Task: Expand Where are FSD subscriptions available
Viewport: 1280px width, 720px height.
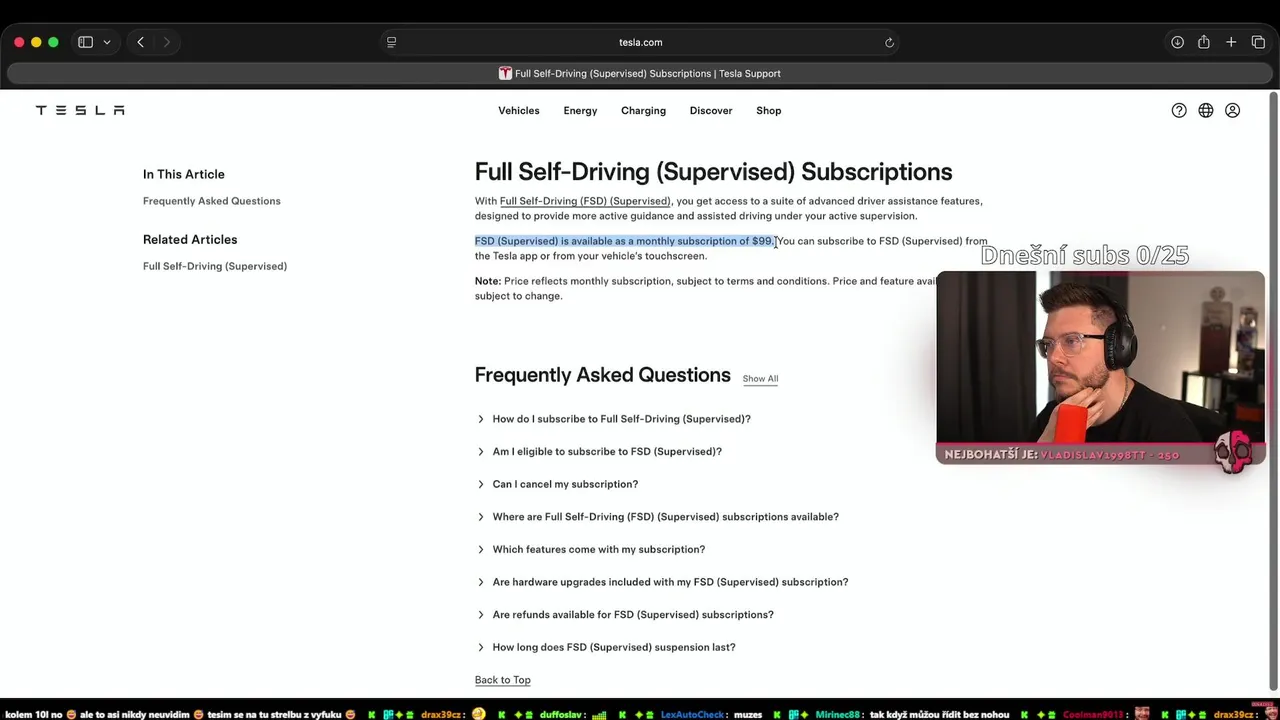Action: 657,517
